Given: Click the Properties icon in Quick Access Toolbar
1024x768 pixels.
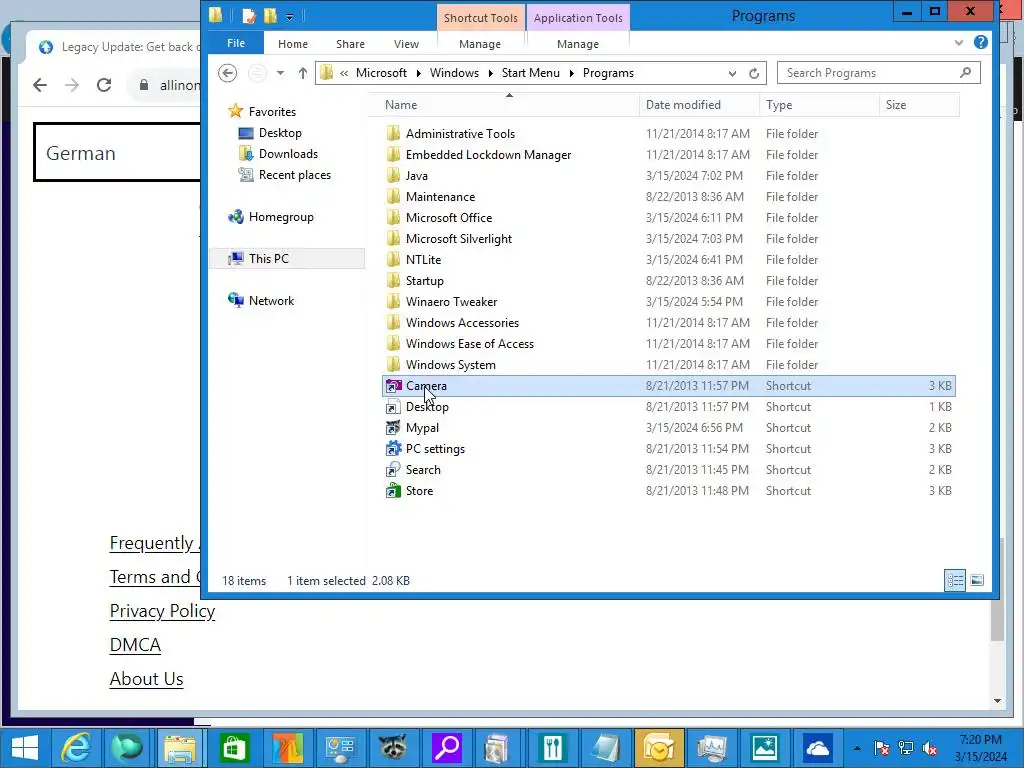Looking at the screenshot, I should 249,16.
